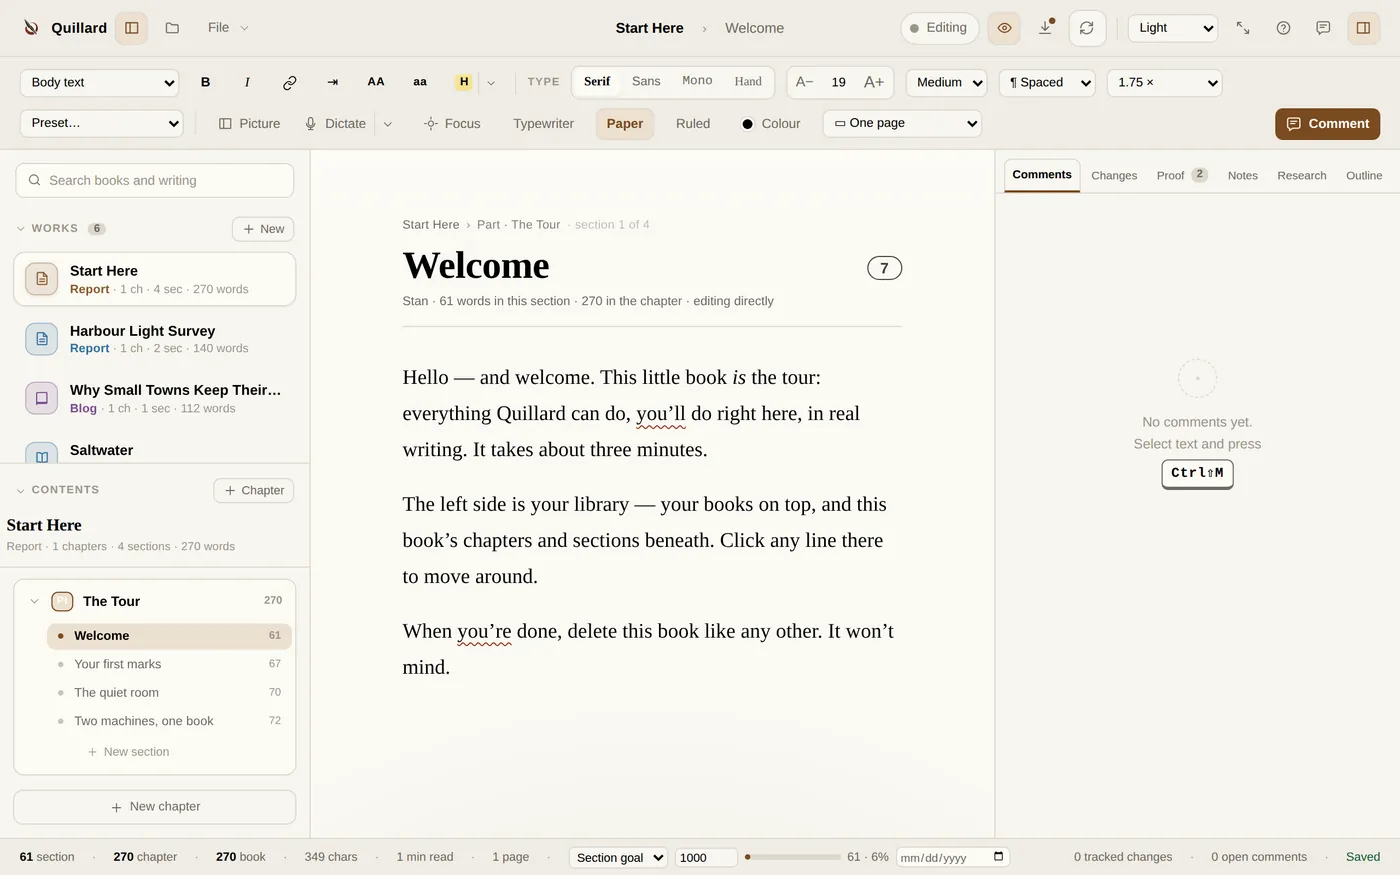Screen dimensions: 1400x875
Task: Select the Sans typeface
Action: 646,82
